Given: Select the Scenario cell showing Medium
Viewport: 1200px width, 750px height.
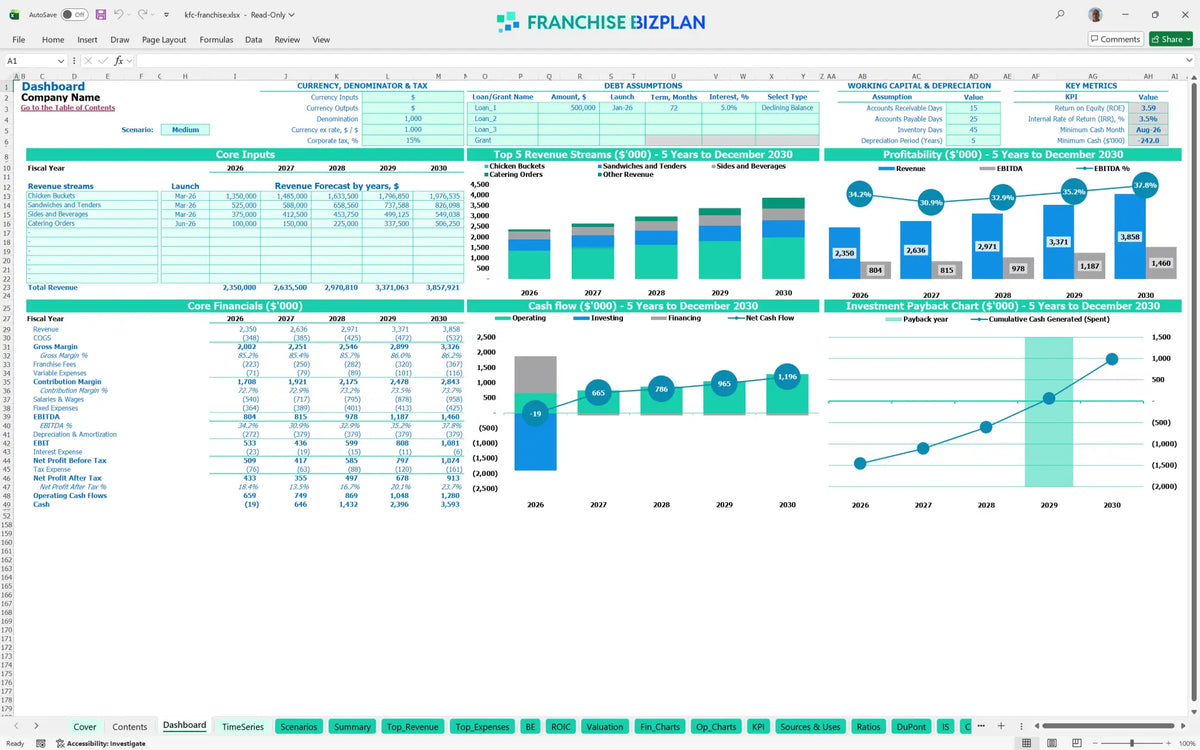Looking at the screenshot, I should [185, 129].
